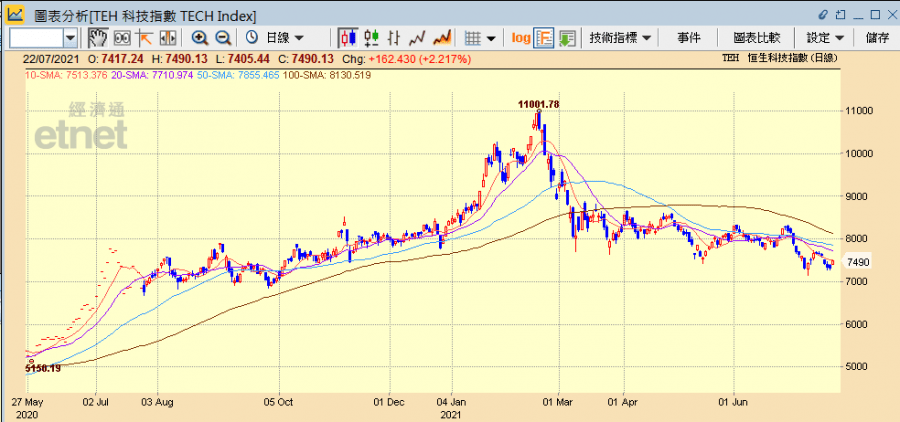This screenshot has width=900, height=422.
Task: Click the stock code input field
Action: [x=35, y=37]
